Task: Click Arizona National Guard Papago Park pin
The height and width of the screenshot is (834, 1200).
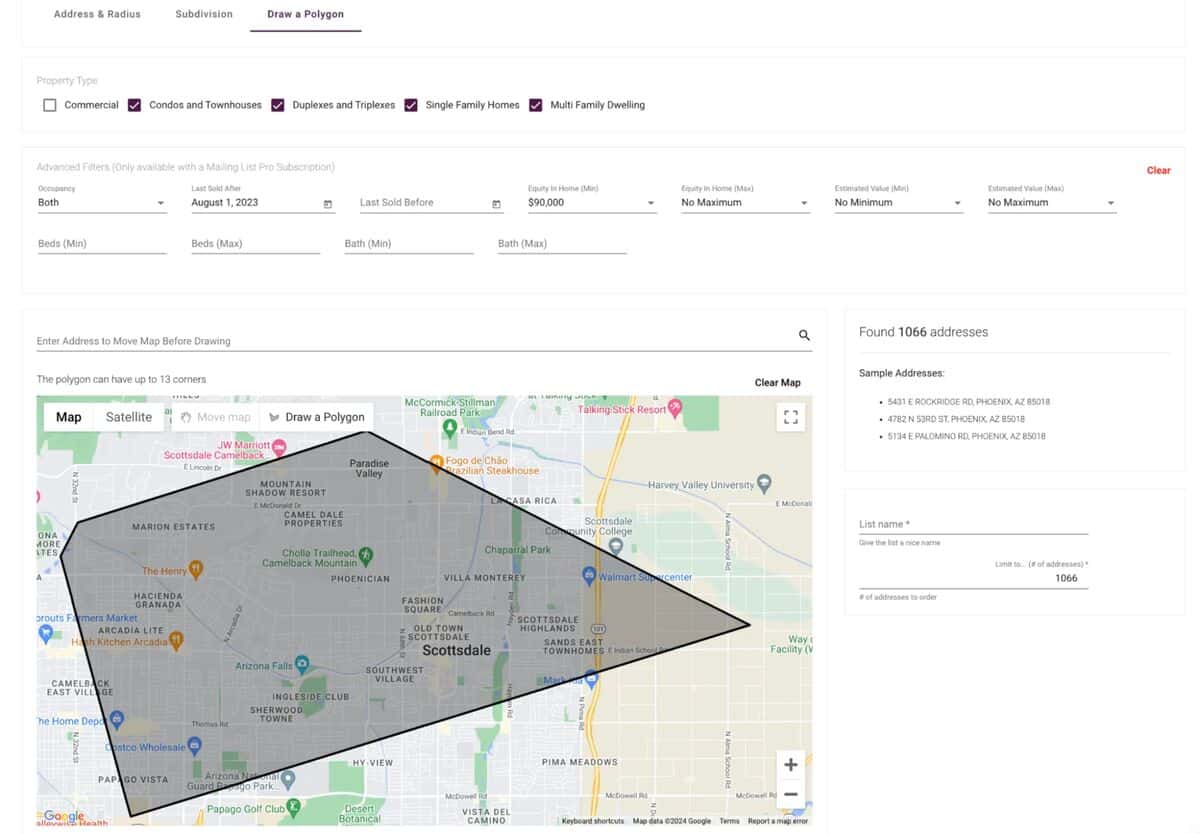Action: (288, 778)
